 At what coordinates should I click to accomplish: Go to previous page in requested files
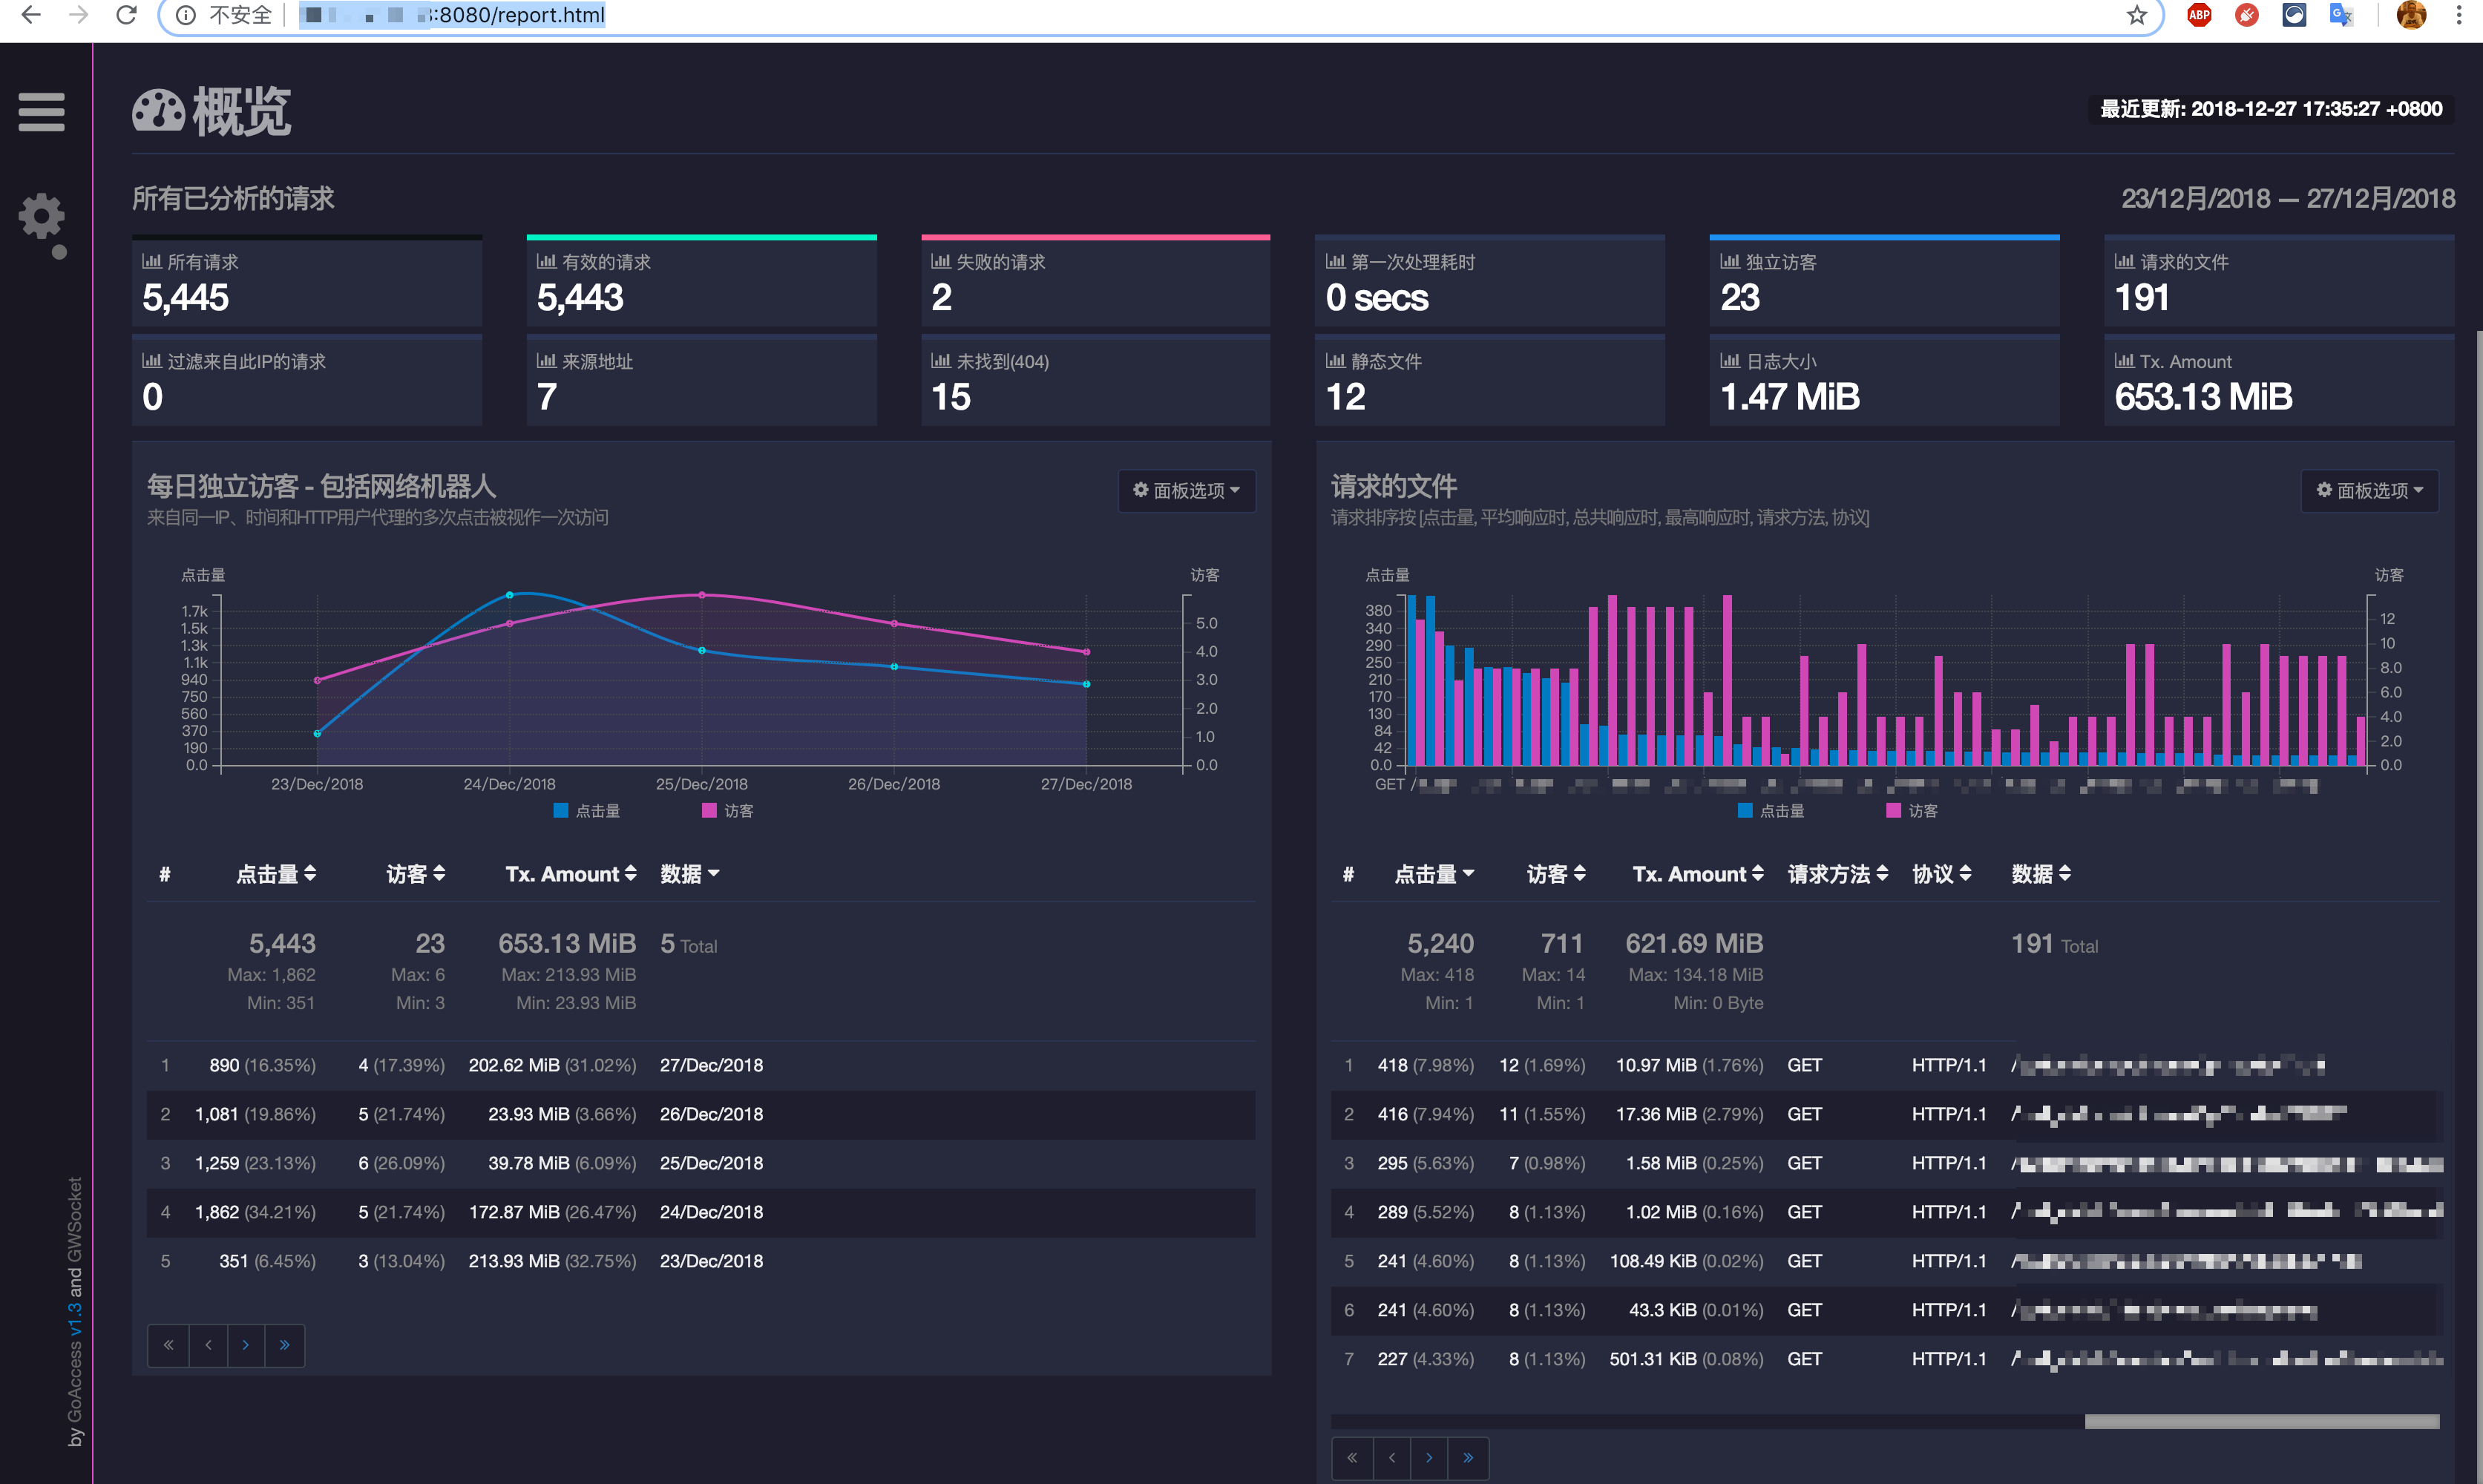[x=1392, y=1458]
